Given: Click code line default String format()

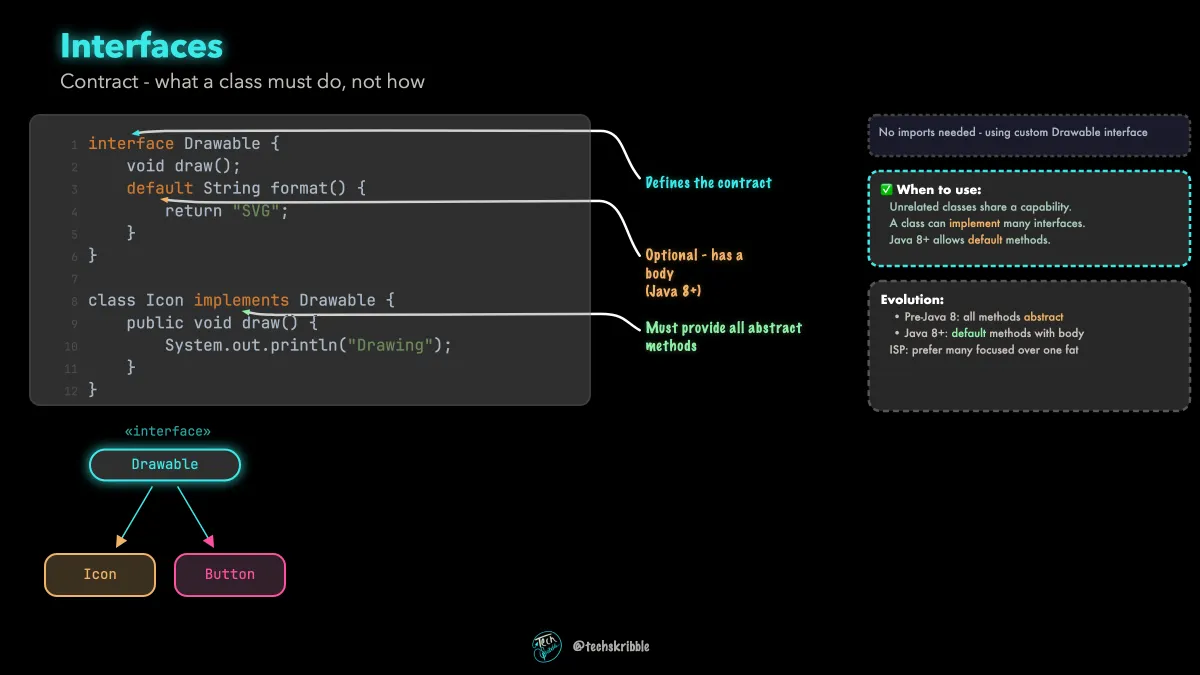Looking at the screenshot, I should [x=246, y=188].
